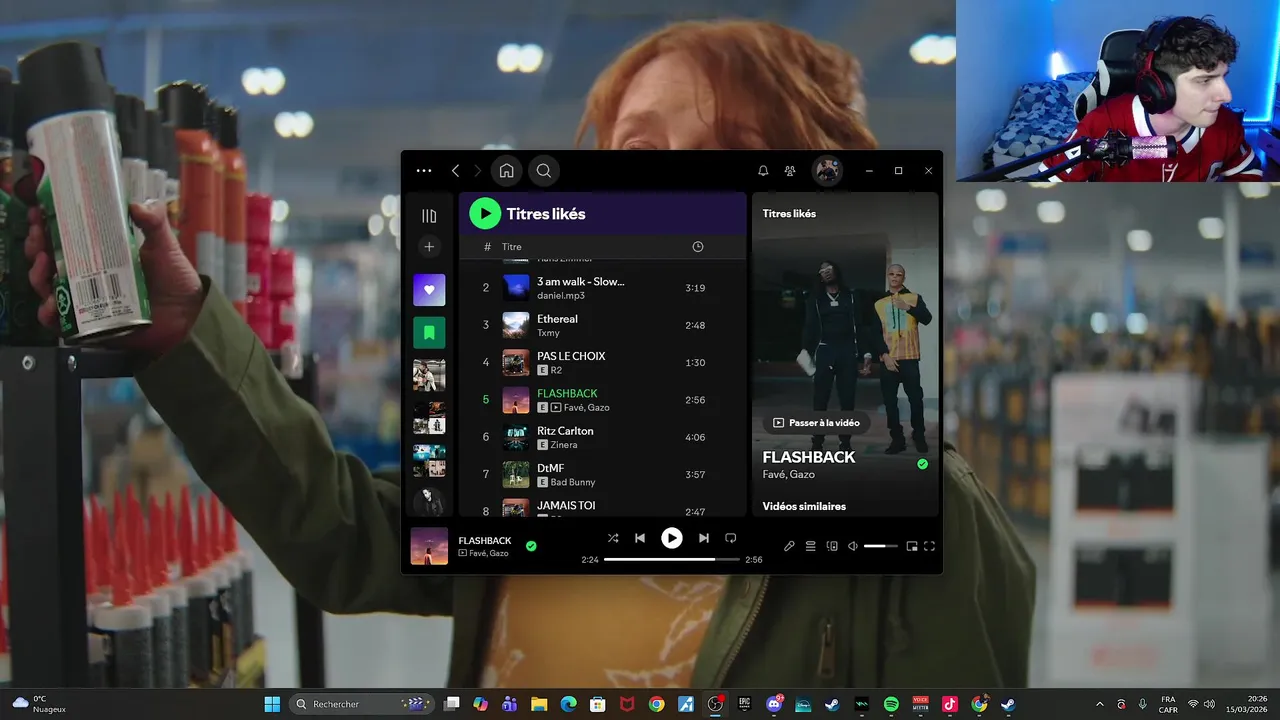Open the connect to device icon
Screen dimensions: 1280x720
point(832,546)
